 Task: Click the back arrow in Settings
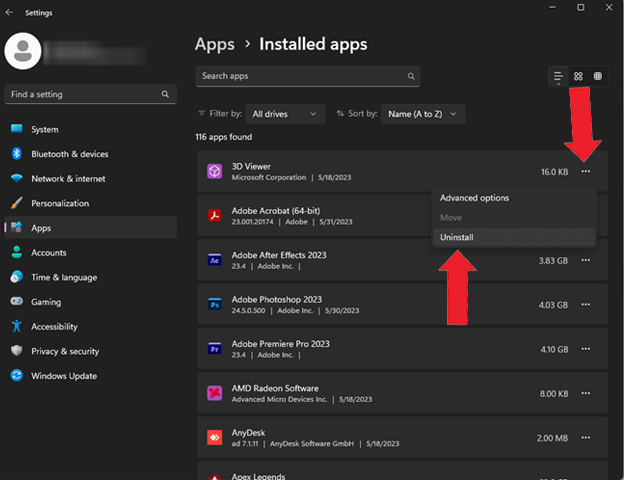point(9,12)
